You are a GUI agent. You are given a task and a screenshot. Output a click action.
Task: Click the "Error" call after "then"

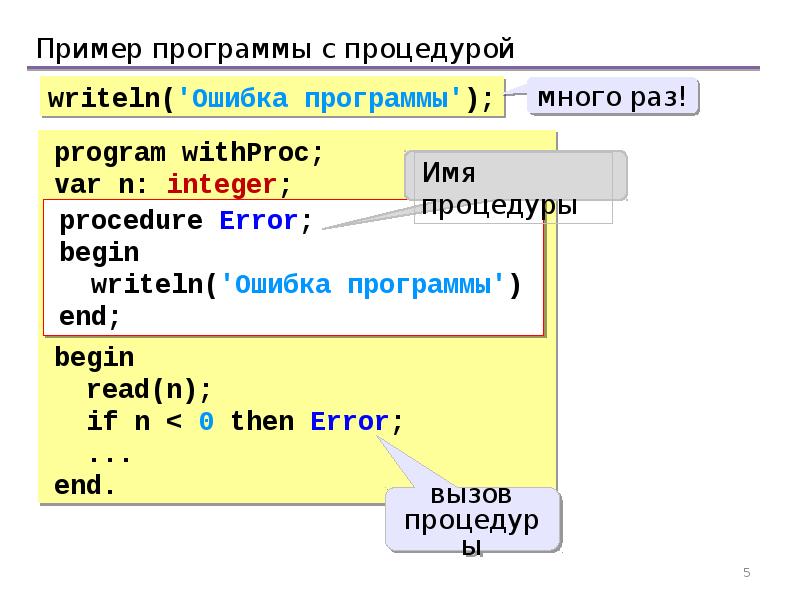349,422
